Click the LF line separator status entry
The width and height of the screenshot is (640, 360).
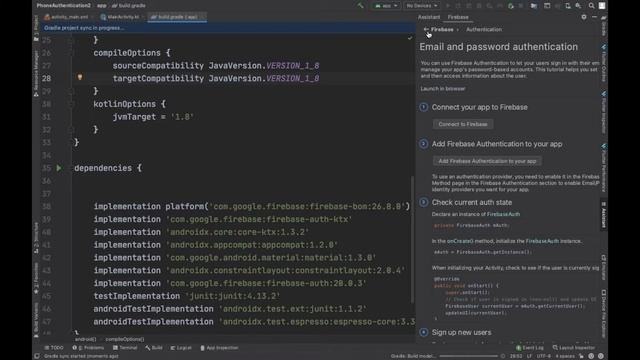point(529,356)
